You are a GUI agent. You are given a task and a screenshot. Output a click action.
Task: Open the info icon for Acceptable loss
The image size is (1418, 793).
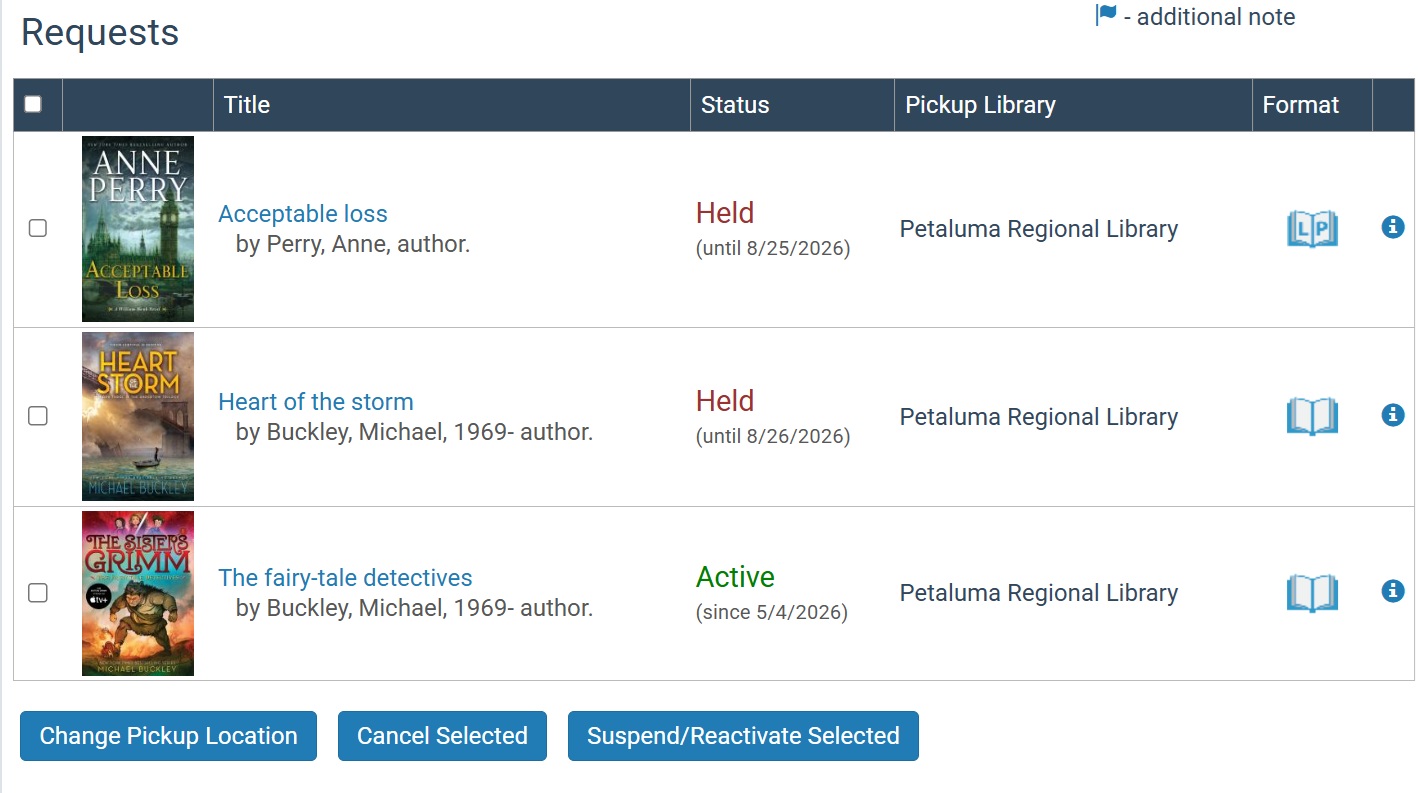pos(1392,228)
